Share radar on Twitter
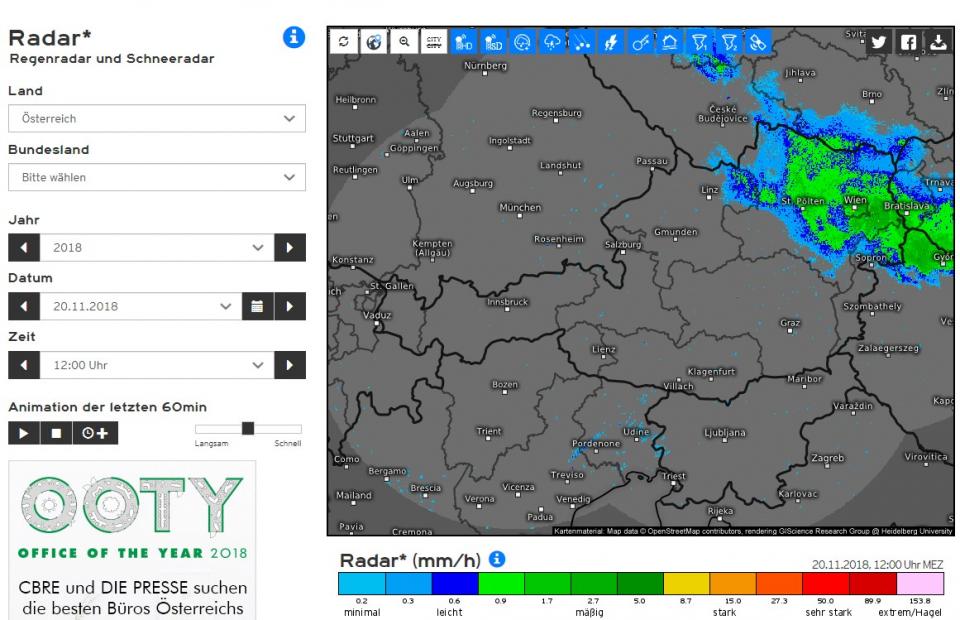 (879, 42)
